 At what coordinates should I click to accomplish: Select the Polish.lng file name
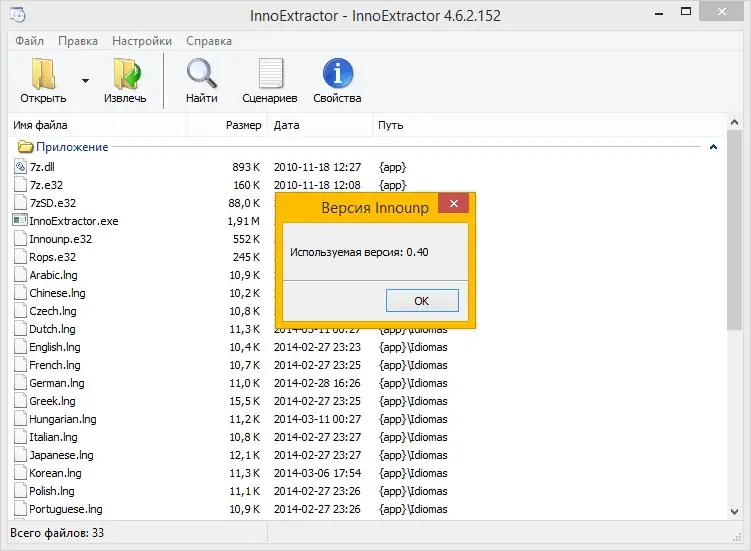(x=52, y=491)
